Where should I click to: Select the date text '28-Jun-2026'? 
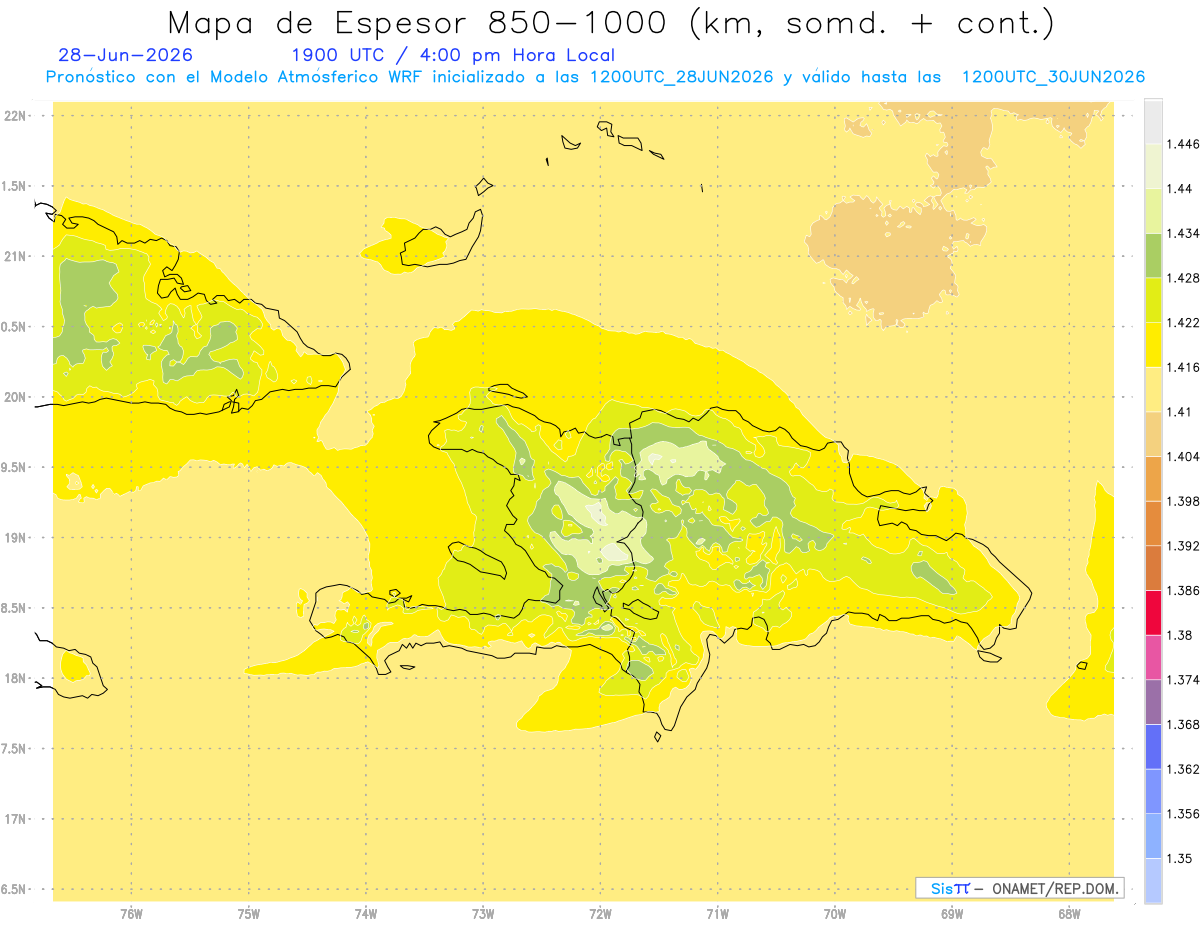coord(126,55)
